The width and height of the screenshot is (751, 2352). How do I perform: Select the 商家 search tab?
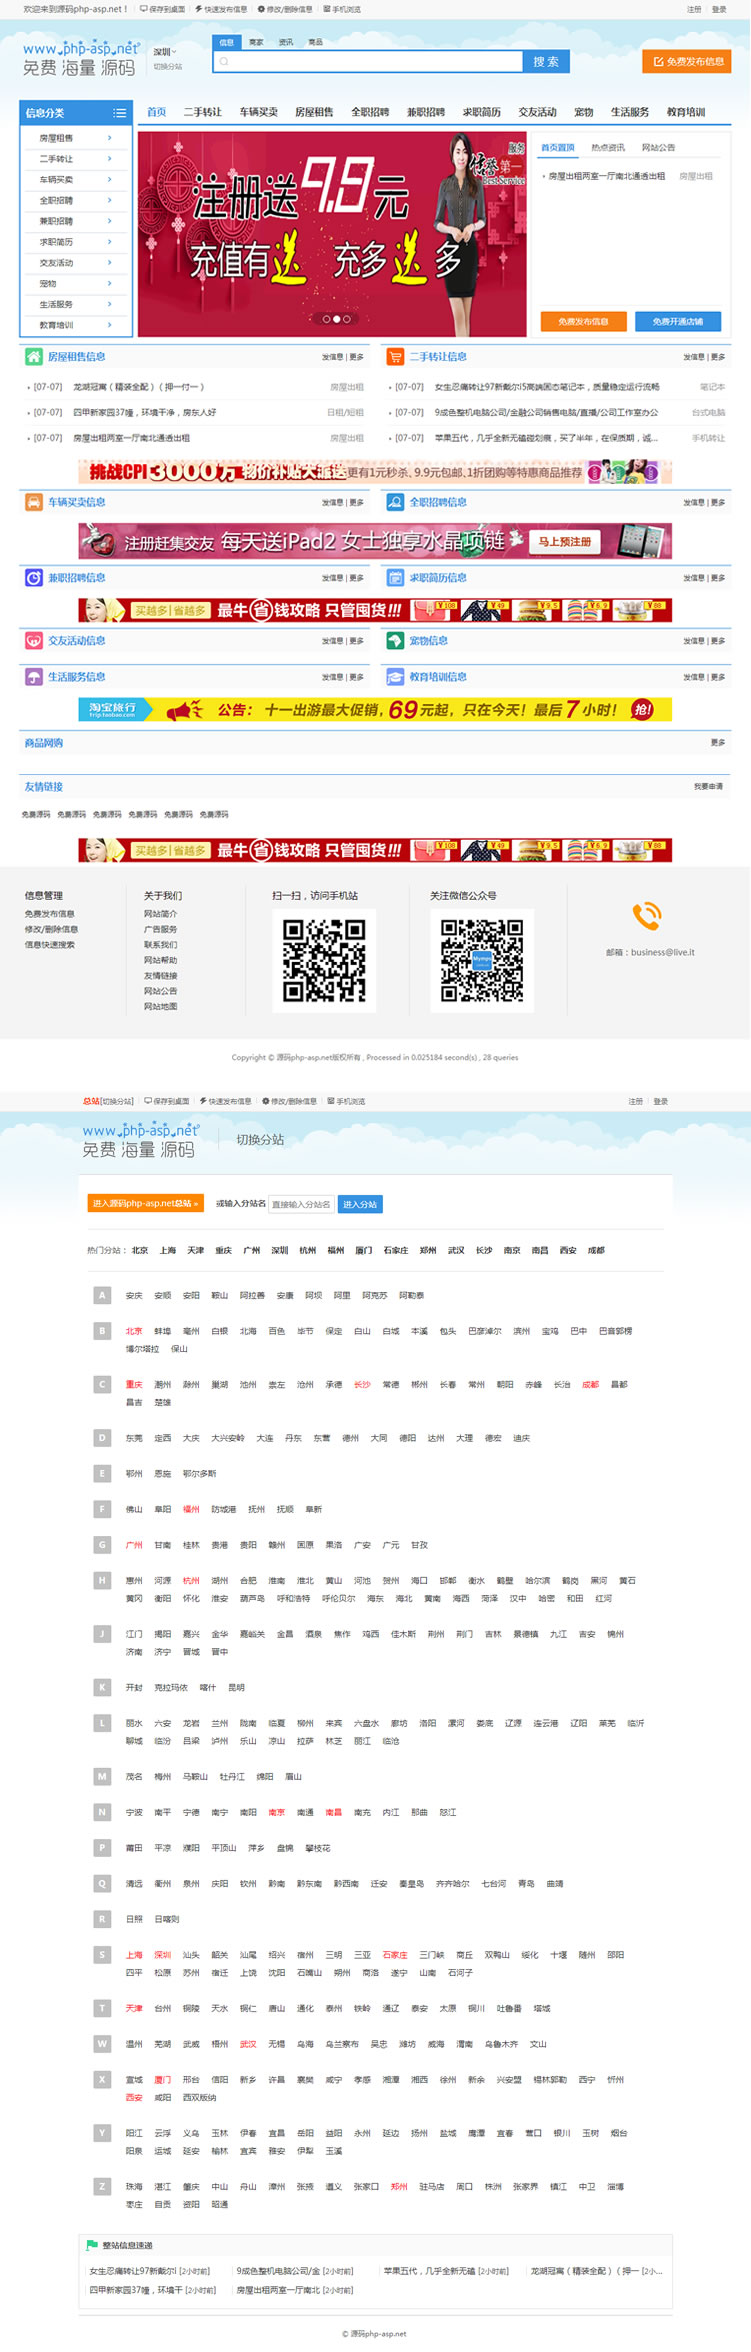coord(256,43)
